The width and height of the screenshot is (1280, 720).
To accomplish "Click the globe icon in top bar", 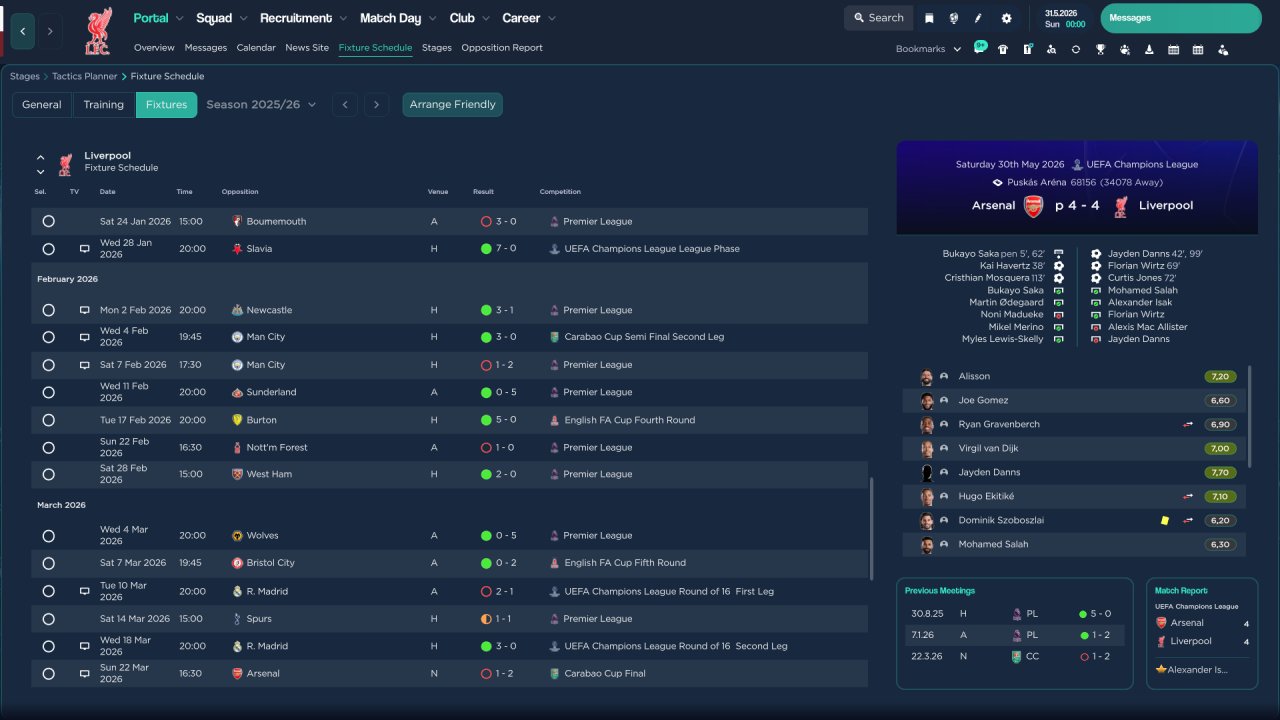I will click(954, 18).
